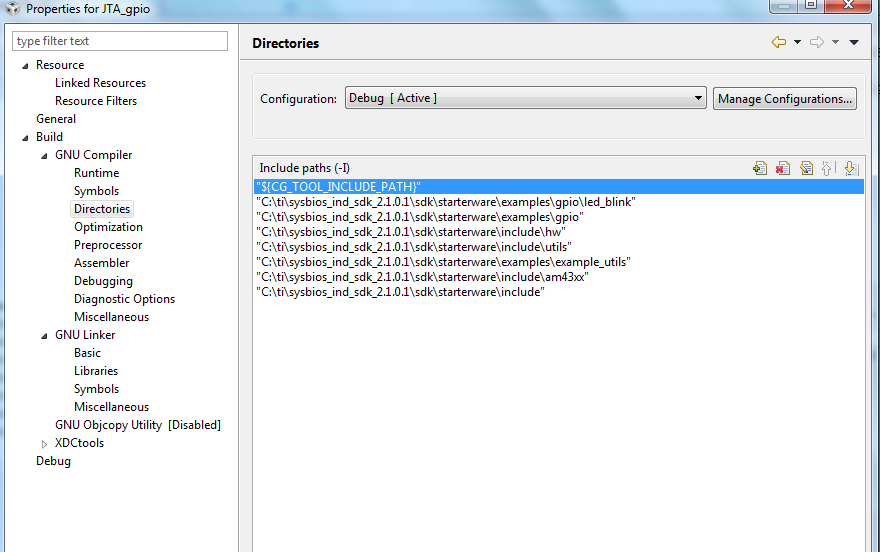Select the ${CG_TOOL_INCLUDE_PATH} entry
The height and width of the screenshot is (552, 880).
pyautogui.click(x=558, y=186)
